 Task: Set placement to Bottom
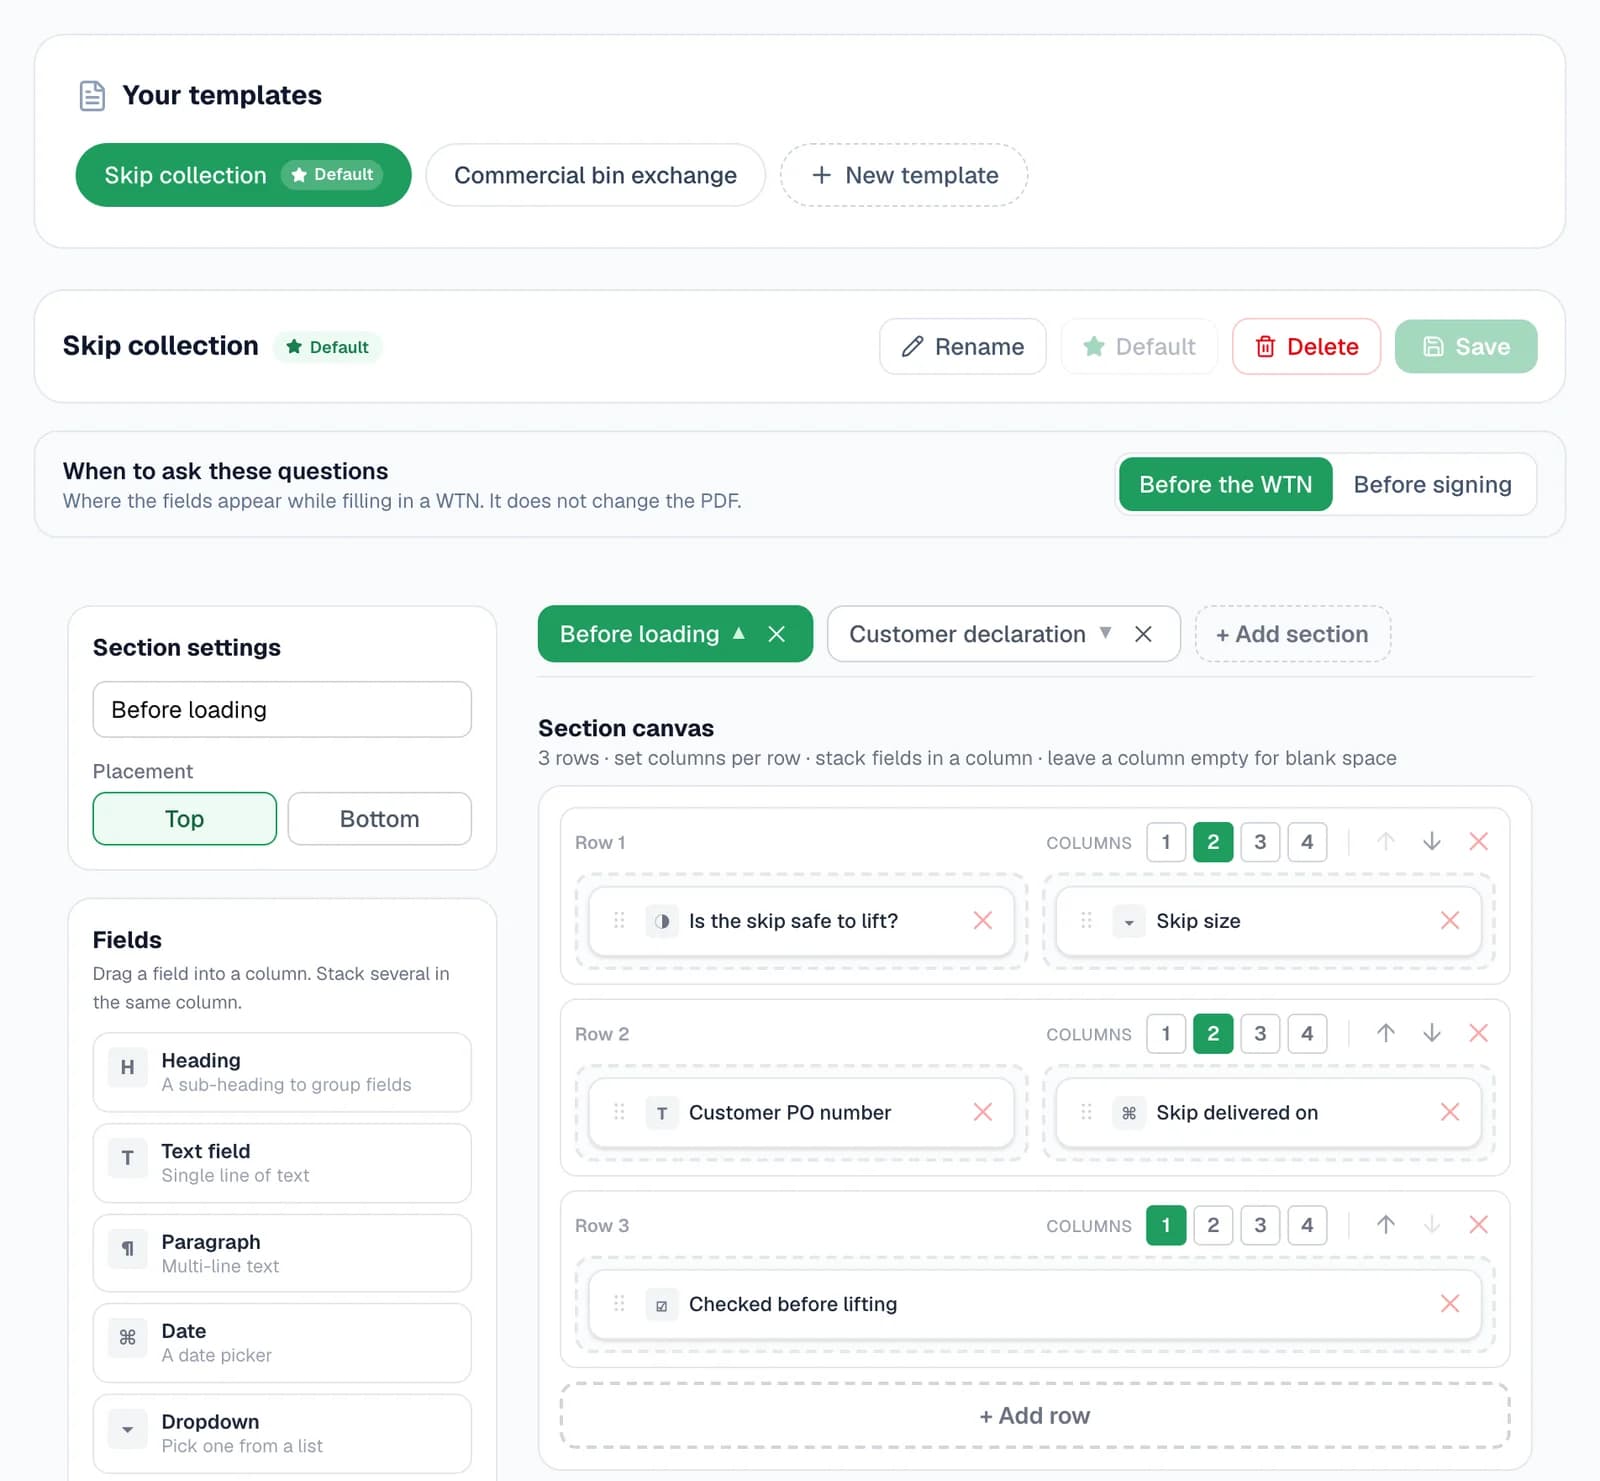tap(379, 819)
